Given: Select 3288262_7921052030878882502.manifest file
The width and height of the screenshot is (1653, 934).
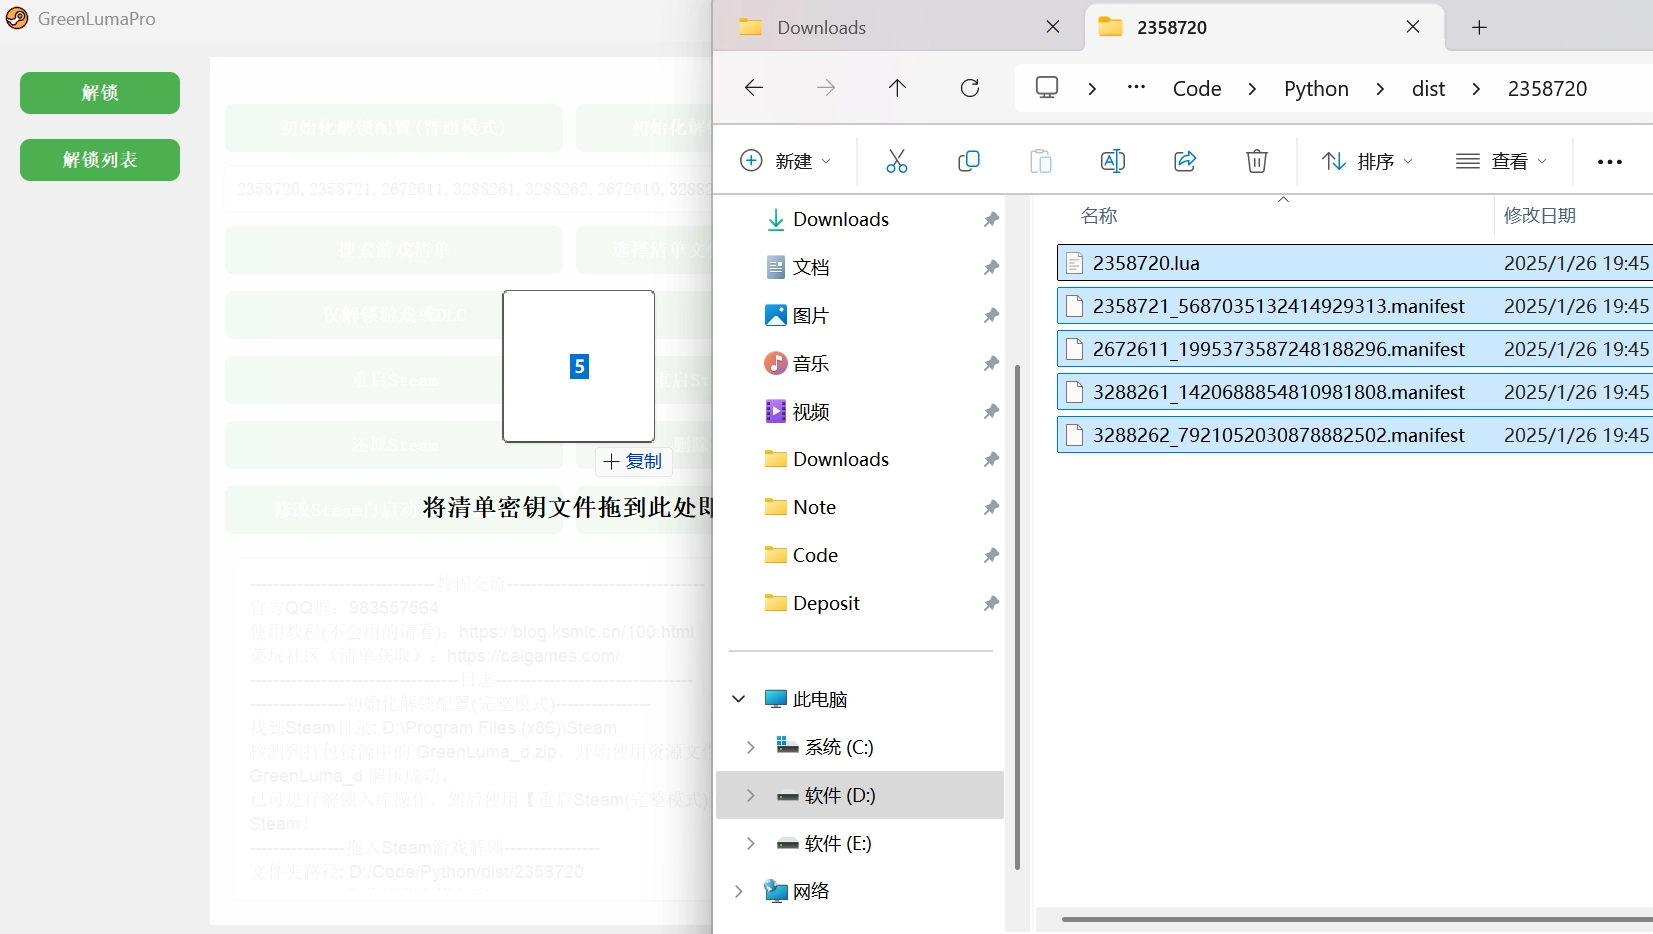Looking at the screenshot, I should tap(1355, 435).
